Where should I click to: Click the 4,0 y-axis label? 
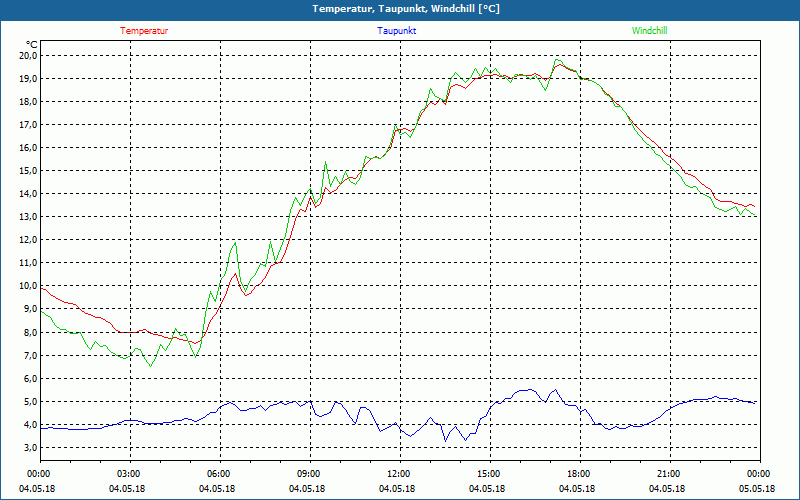click(30, 424)
